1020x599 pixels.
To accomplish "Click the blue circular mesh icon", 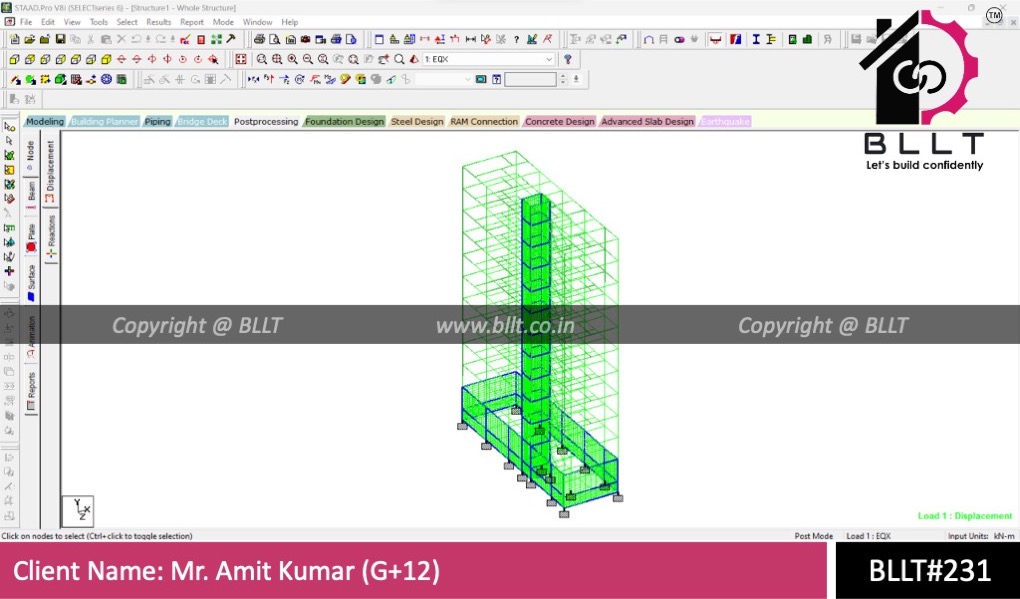I will click(106, 79).
